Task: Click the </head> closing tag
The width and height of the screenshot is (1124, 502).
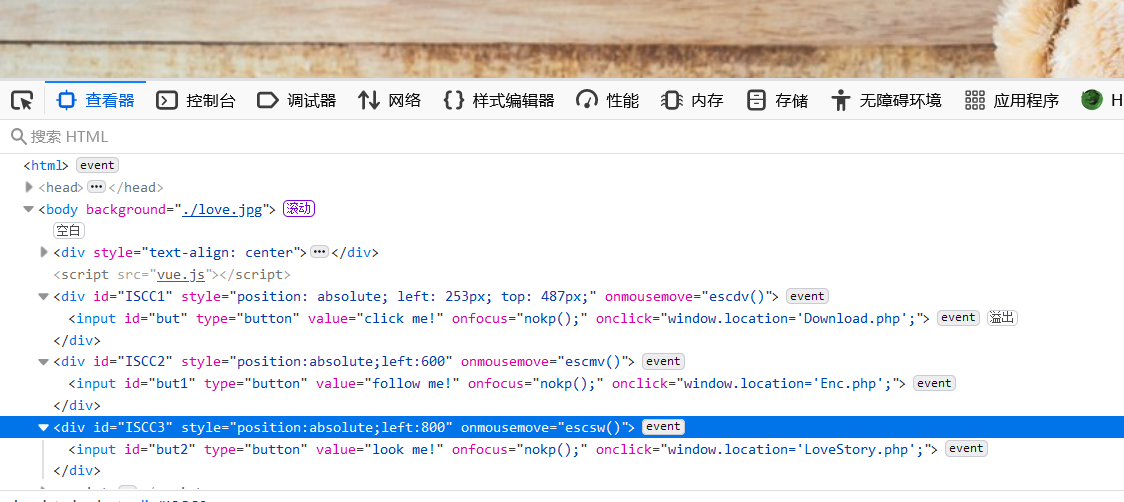Action: pyautogui.click(x=136, y=188)
